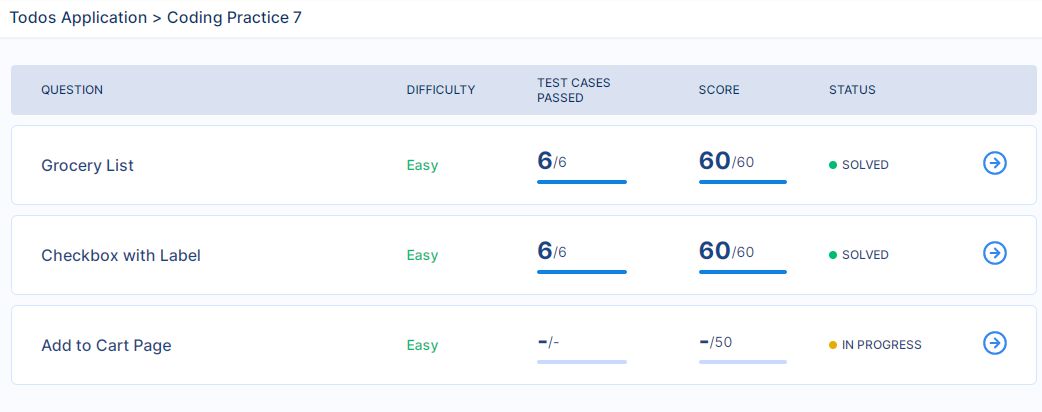Click Grocery List test cases progress bar

[x=581, y=181]
